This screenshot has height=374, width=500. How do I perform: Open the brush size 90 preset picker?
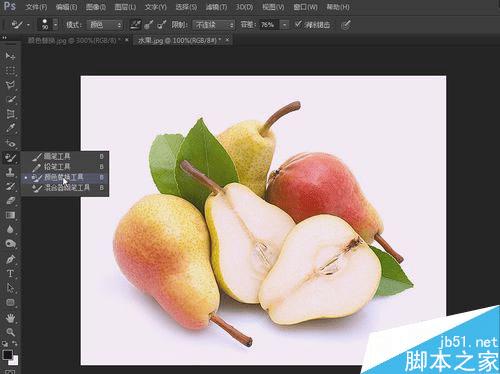click(x=55, y=25)
